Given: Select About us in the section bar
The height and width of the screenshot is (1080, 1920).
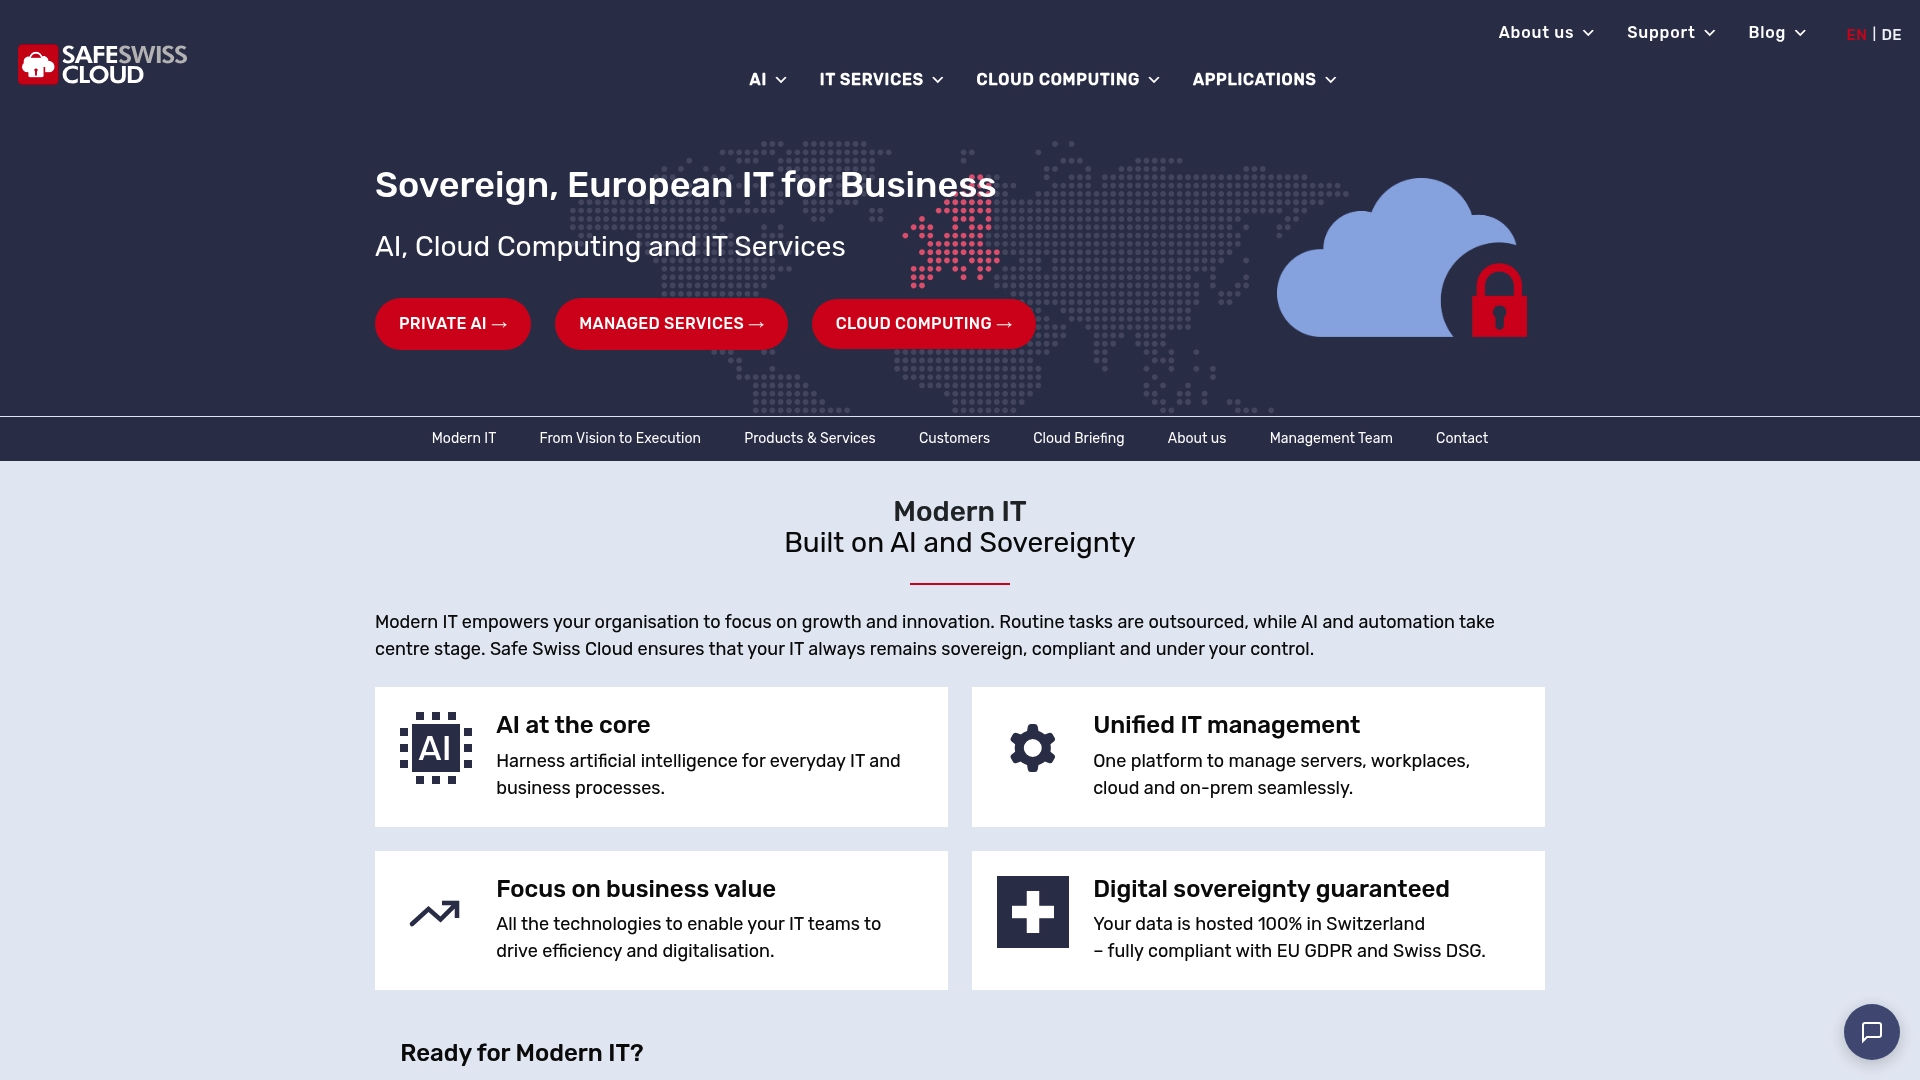Looking at the screenshot, I should 1197,438.
